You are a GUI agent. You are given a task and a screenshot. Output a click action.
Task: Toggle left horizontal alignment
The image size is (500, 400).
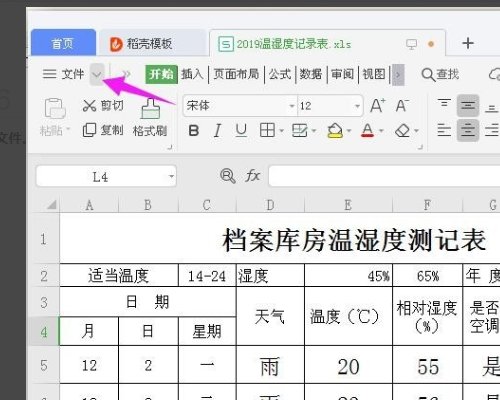click(x=444, y=130)
